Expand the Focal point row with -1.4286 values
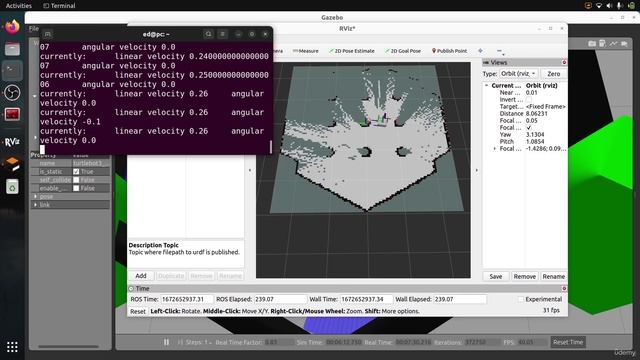The height and width of the screenshot is (360, 640). pyautogui.click(x=495, y=149)
